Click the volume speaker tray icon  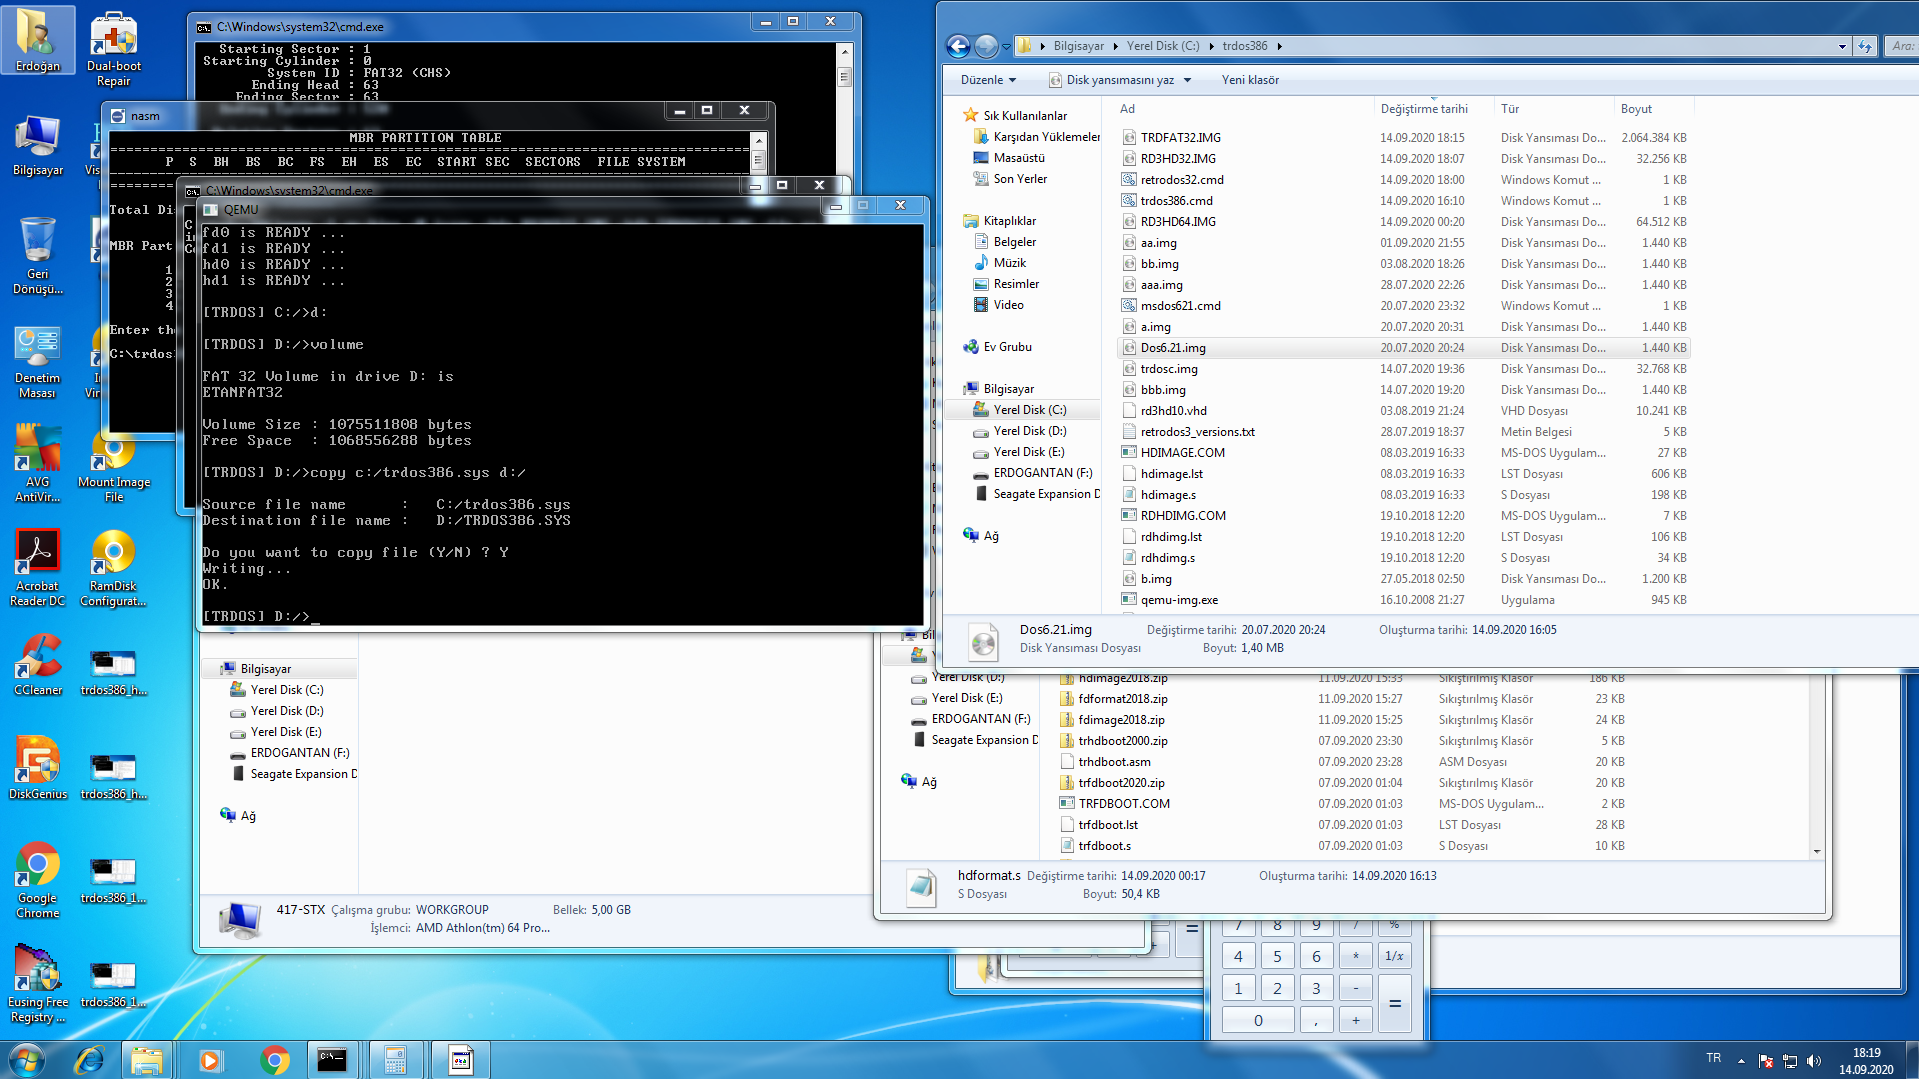tap(1814, 1061)
